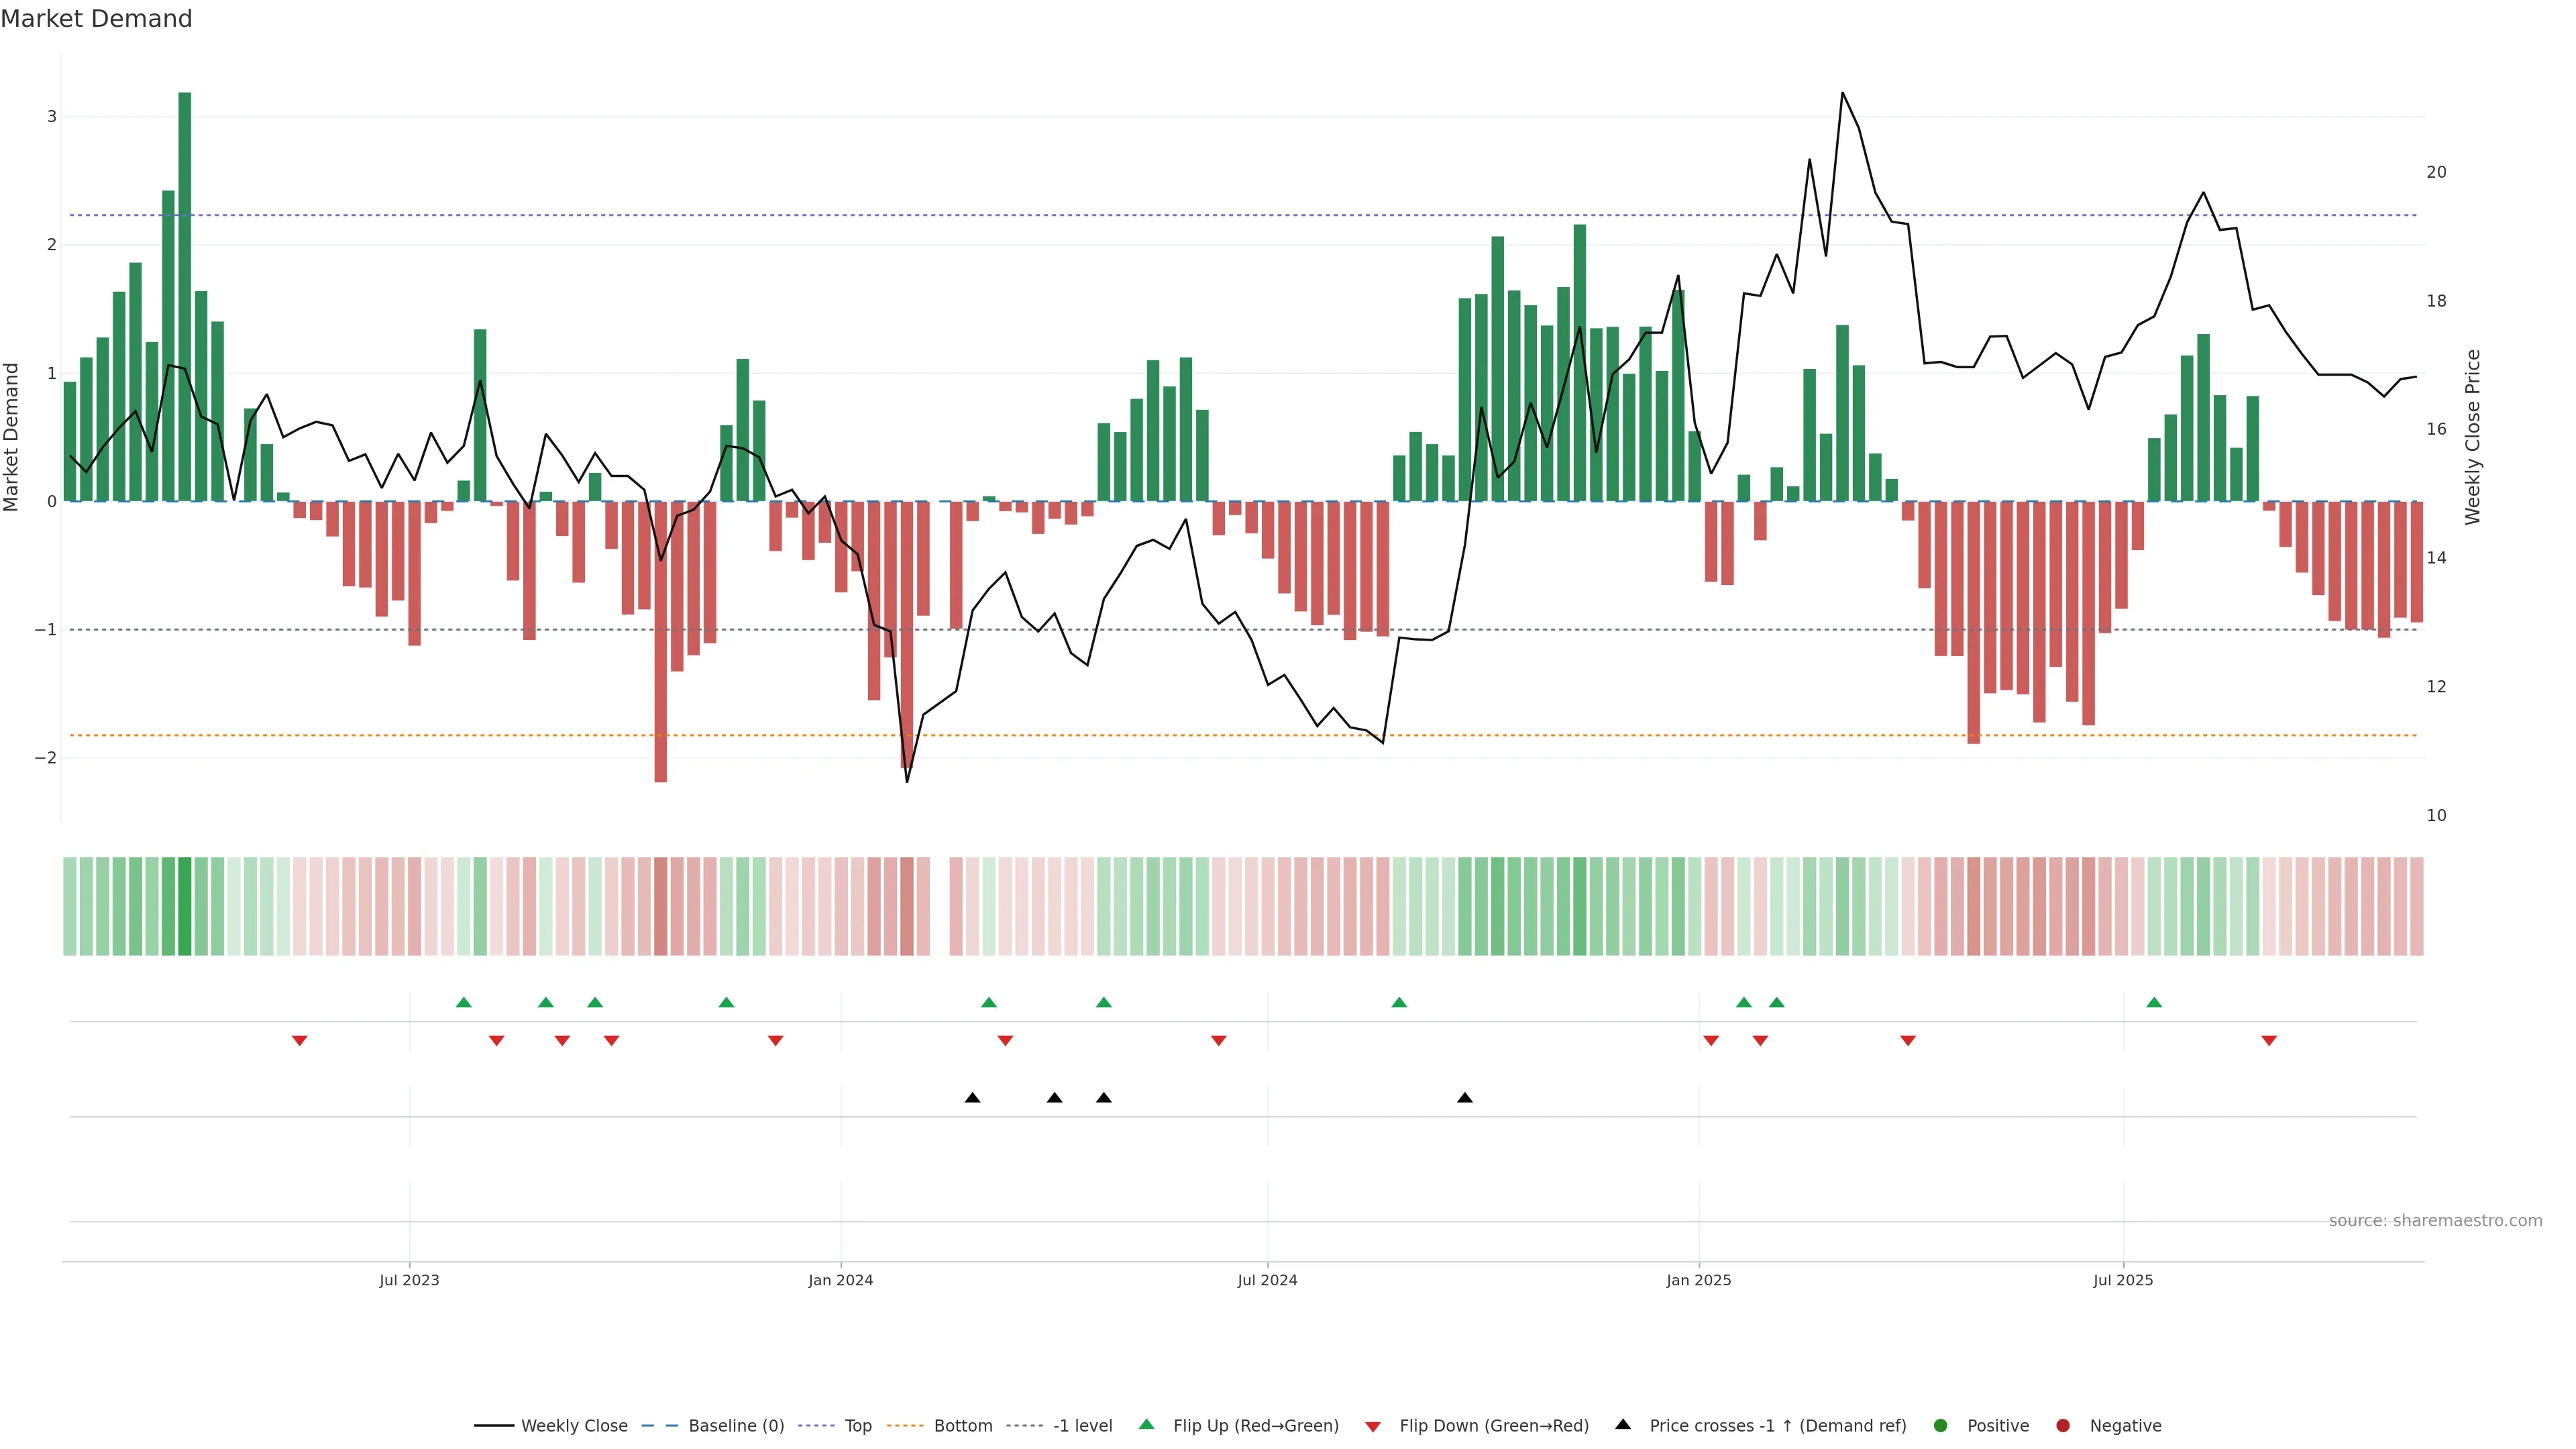Click the last green Flip Up marker after Jul 2025
This screenshot has width=2576, height=1449.
point(2154,1002)
